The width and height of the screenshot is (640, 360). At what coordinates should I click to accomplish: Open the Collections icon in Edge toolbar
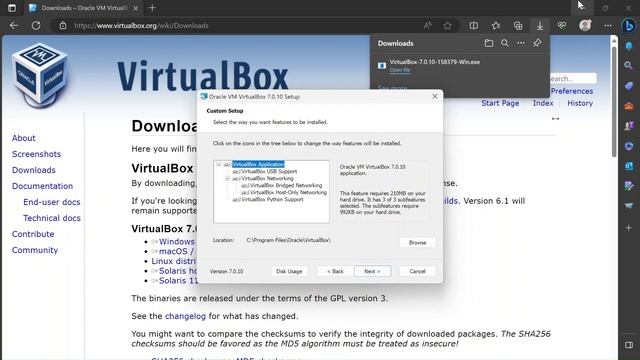click(x=518, y=25)
